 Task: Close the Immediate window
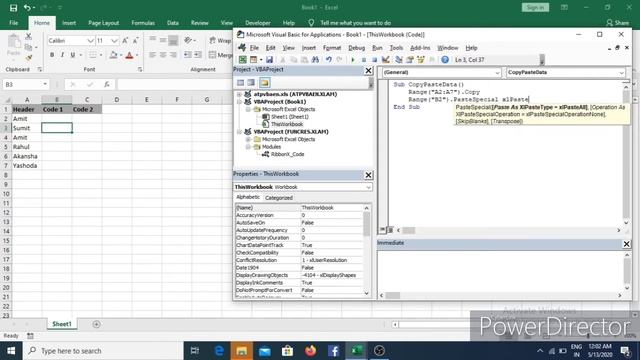(626, 244)
